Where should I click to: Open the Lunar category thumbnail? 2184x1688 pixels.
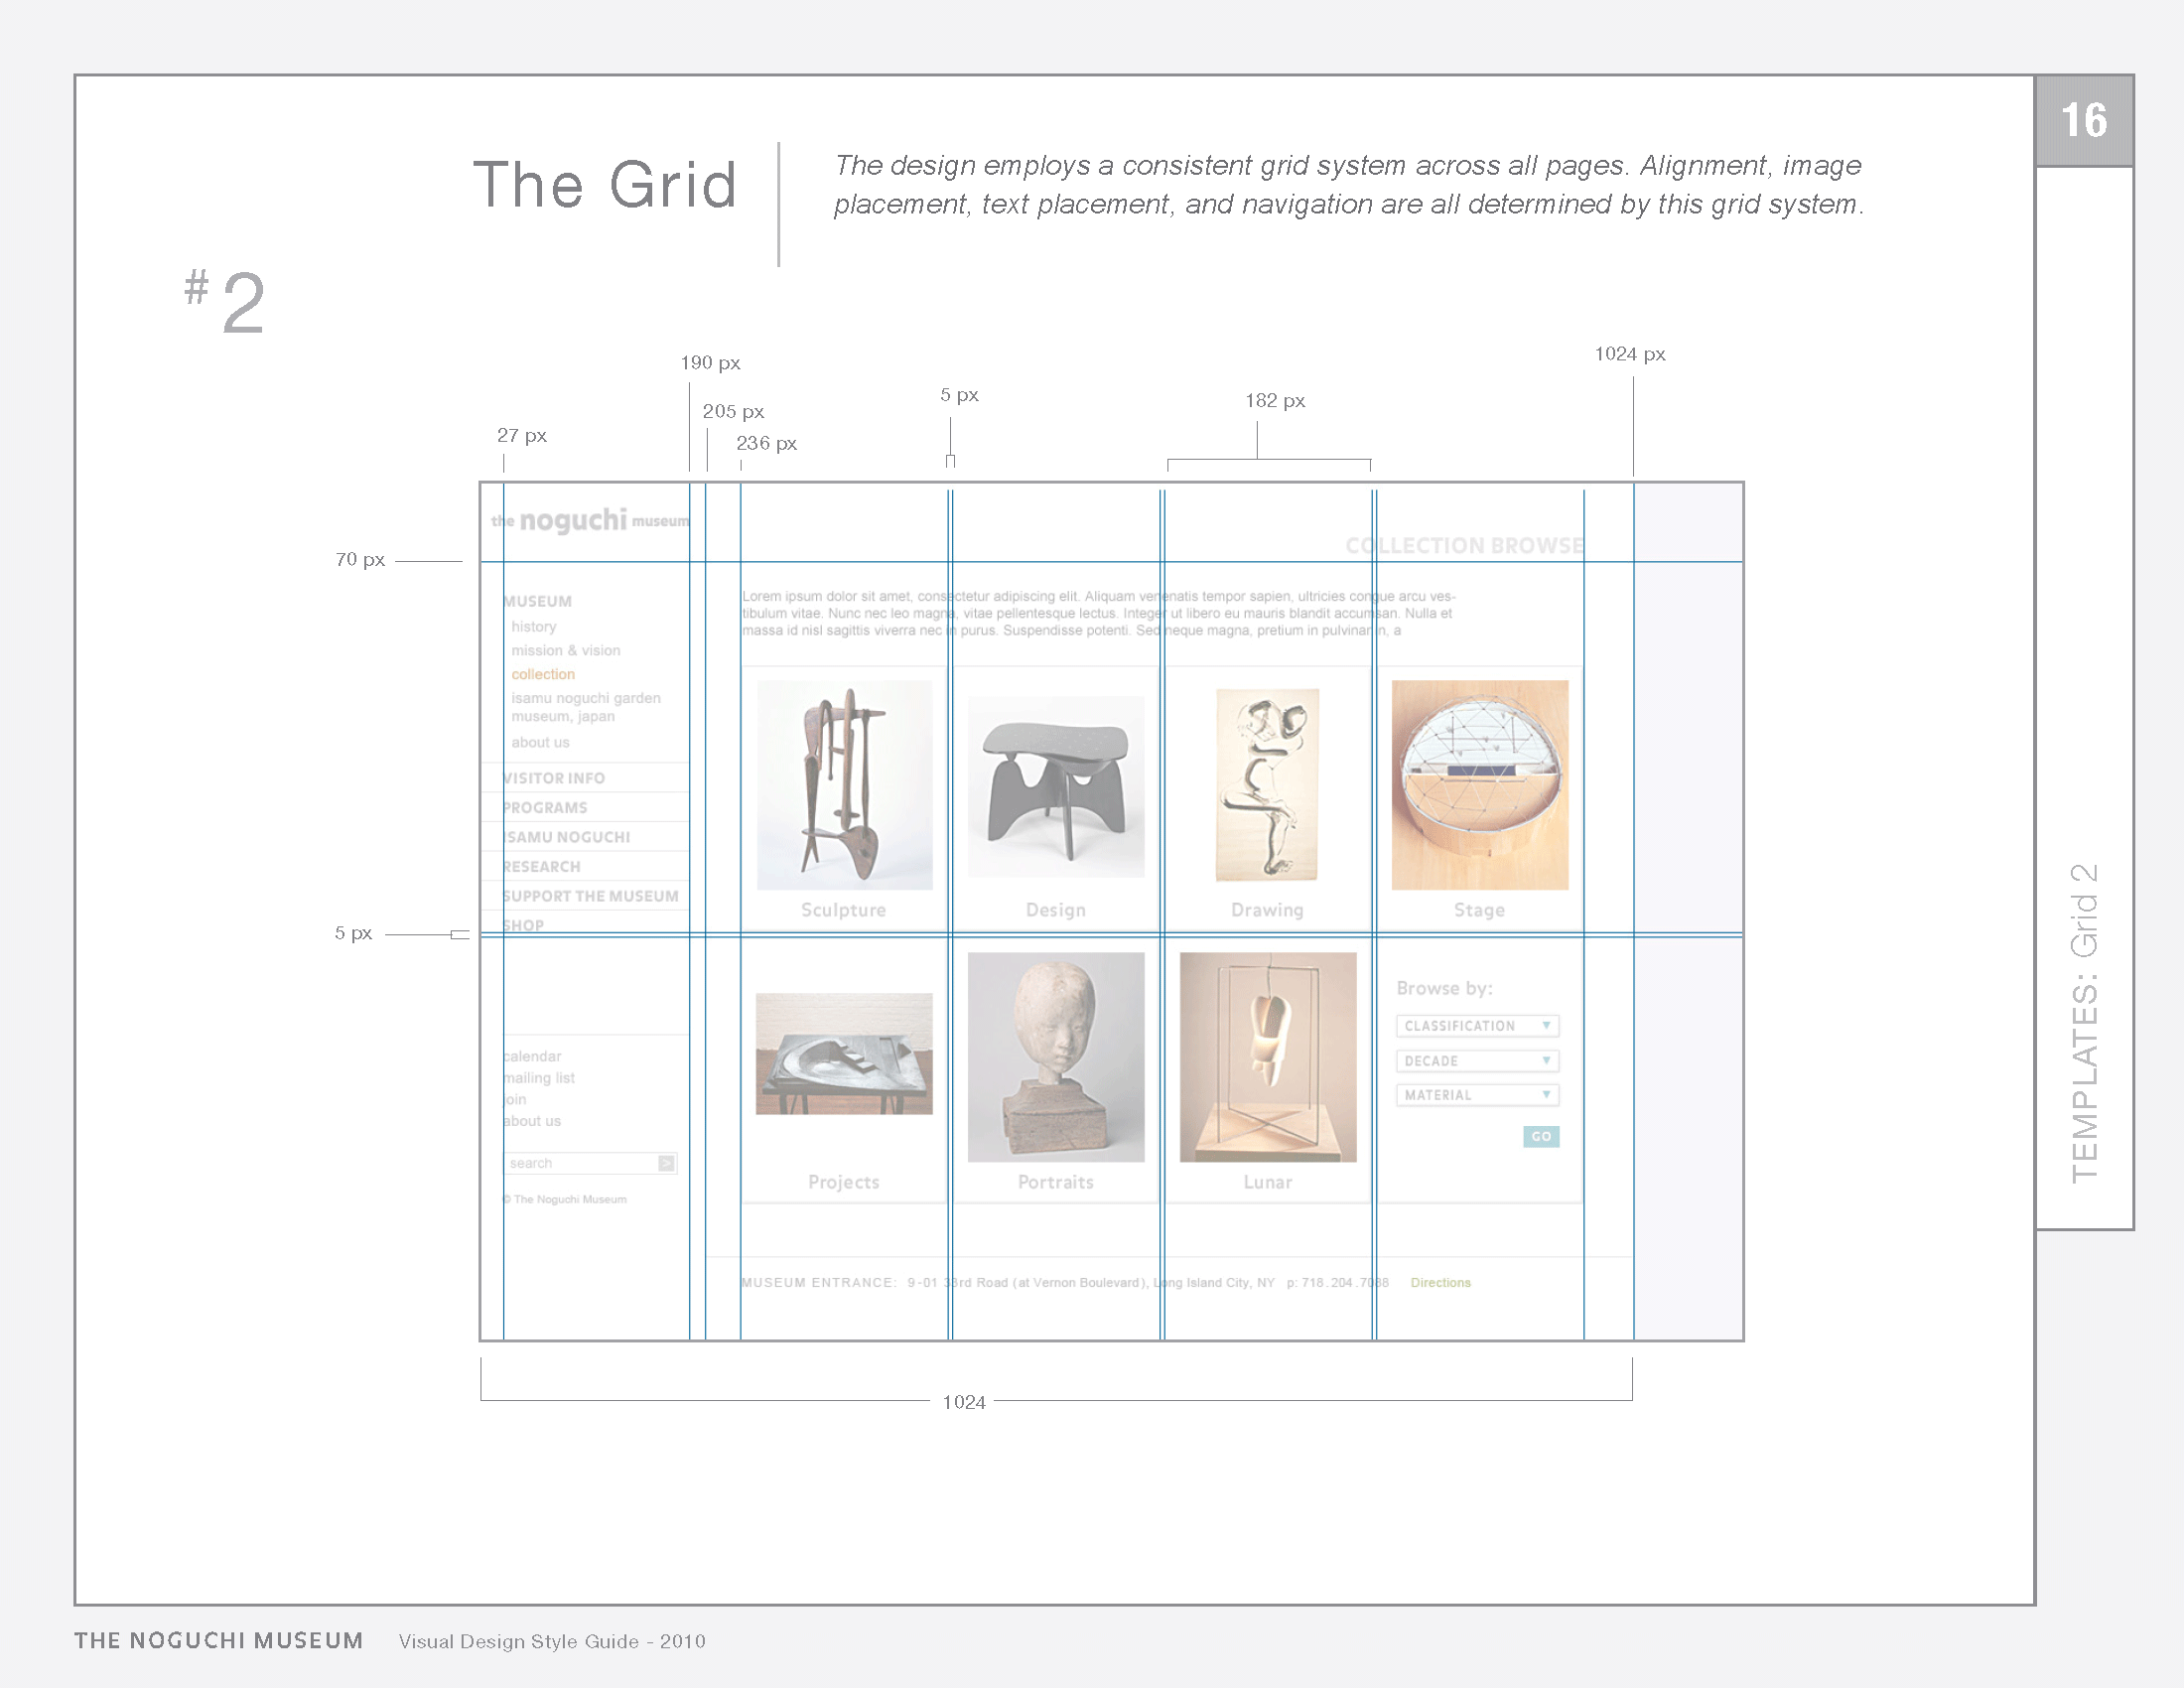coord(1268,1057)
